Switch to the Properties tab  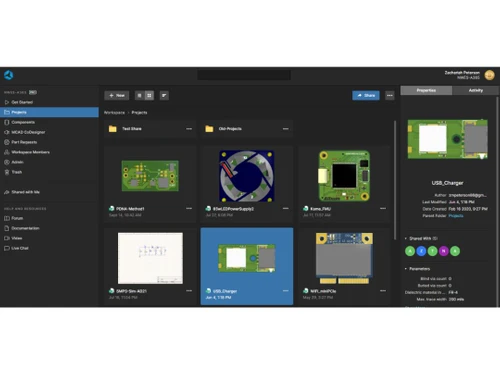[426, 90]
